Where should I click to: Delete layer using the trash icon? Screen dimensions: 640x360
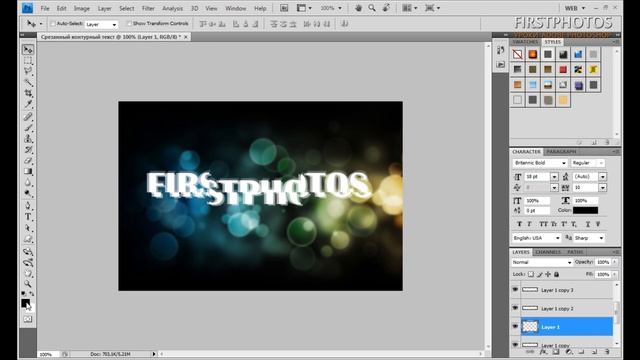(x=607, y=352)
